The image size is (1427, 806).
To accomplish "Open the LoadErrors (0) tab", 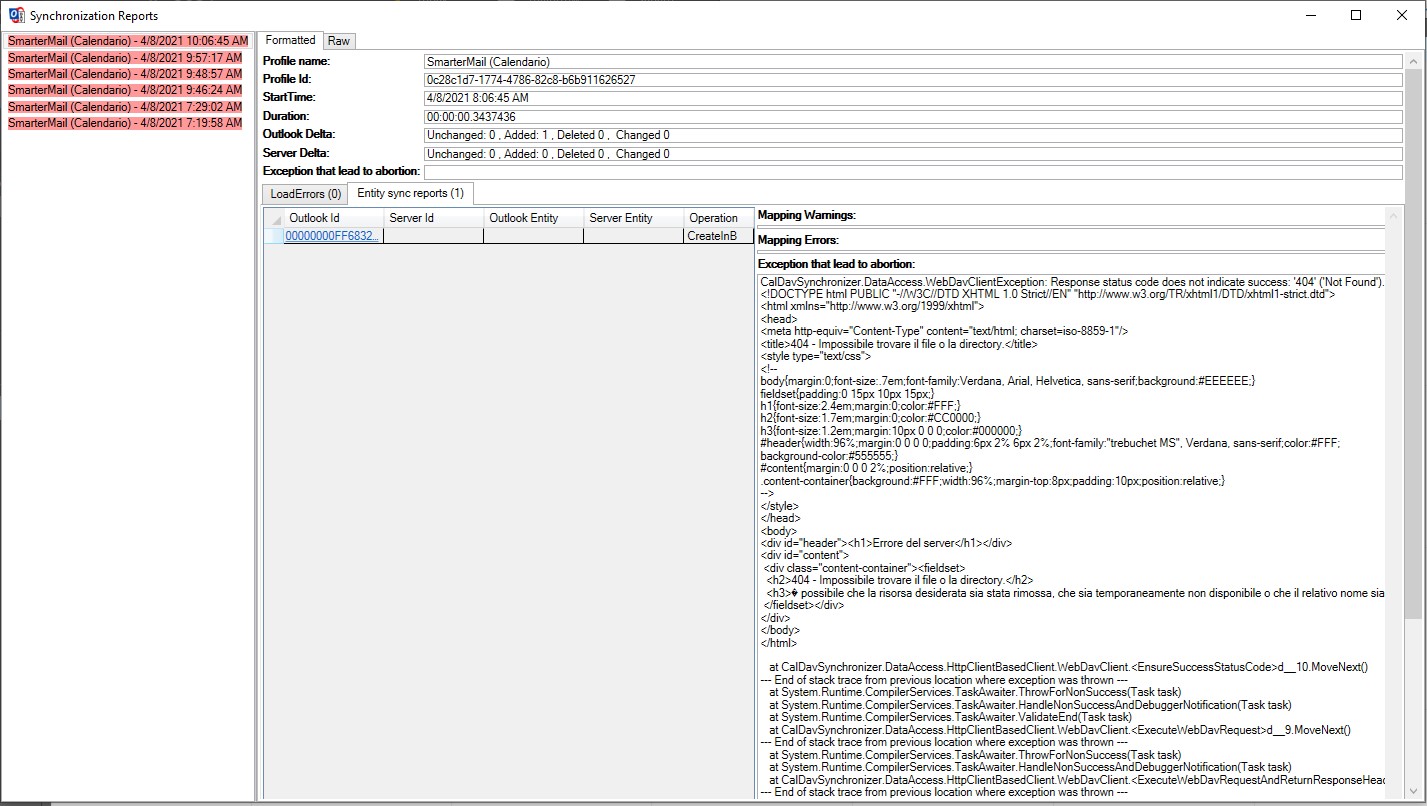I will point(305,194).
